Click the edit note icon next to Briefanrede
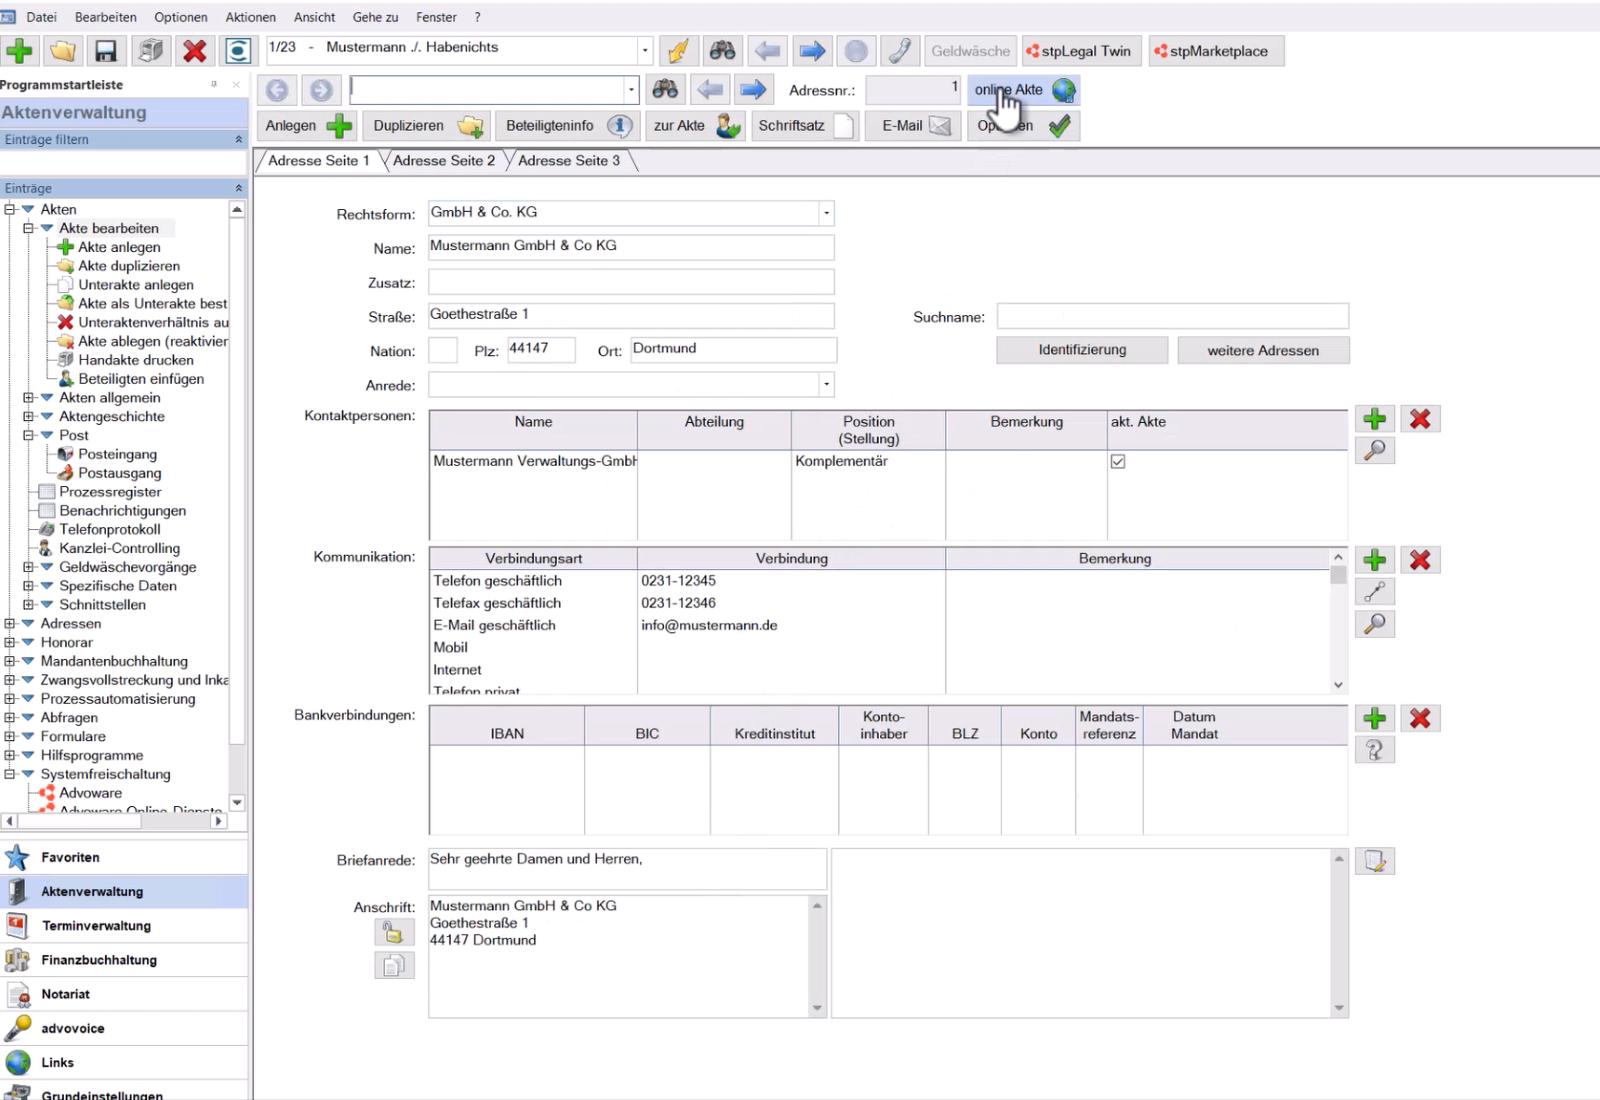The width and height of the screenshot is (1600, 1100). 1375,861
